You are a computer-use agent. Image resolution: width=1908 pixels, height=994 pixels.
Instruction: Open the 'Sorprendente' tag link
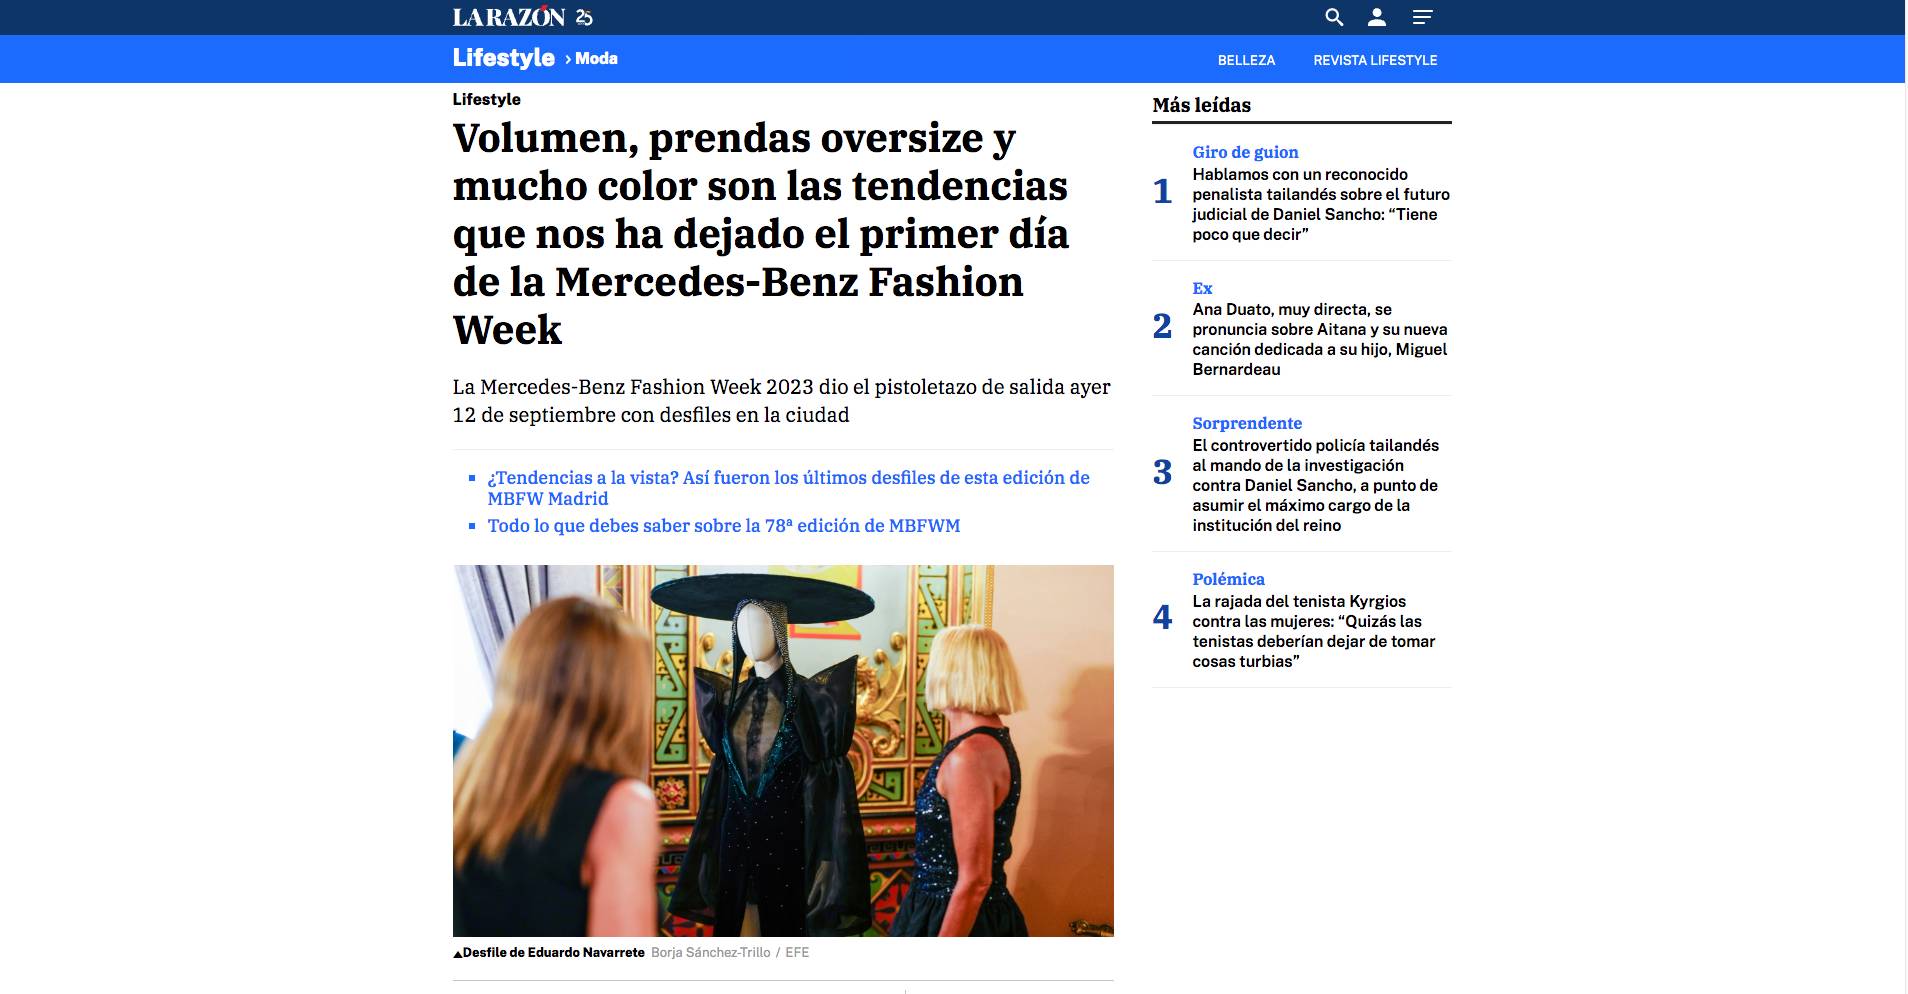point(1247,423)
